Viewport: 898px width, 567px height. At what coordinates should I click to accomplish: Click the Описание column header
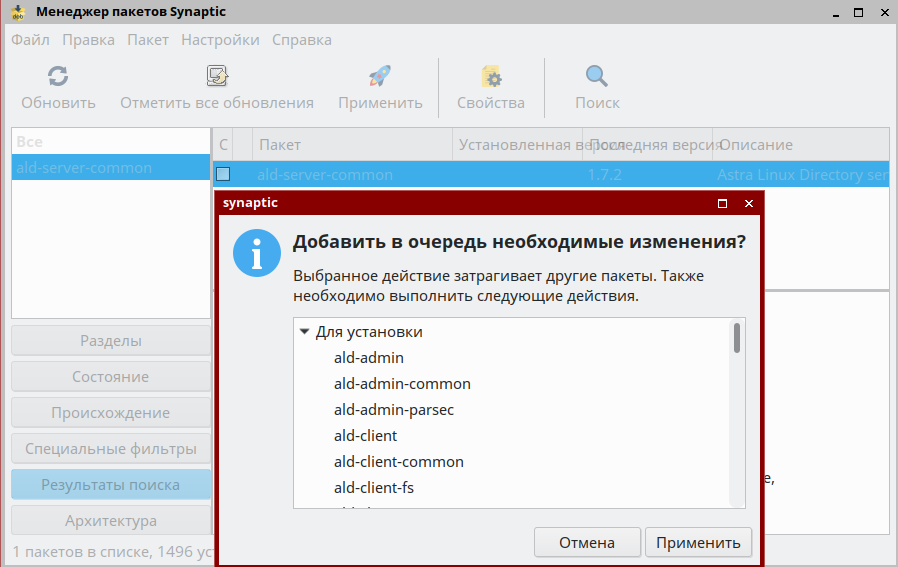801,145
